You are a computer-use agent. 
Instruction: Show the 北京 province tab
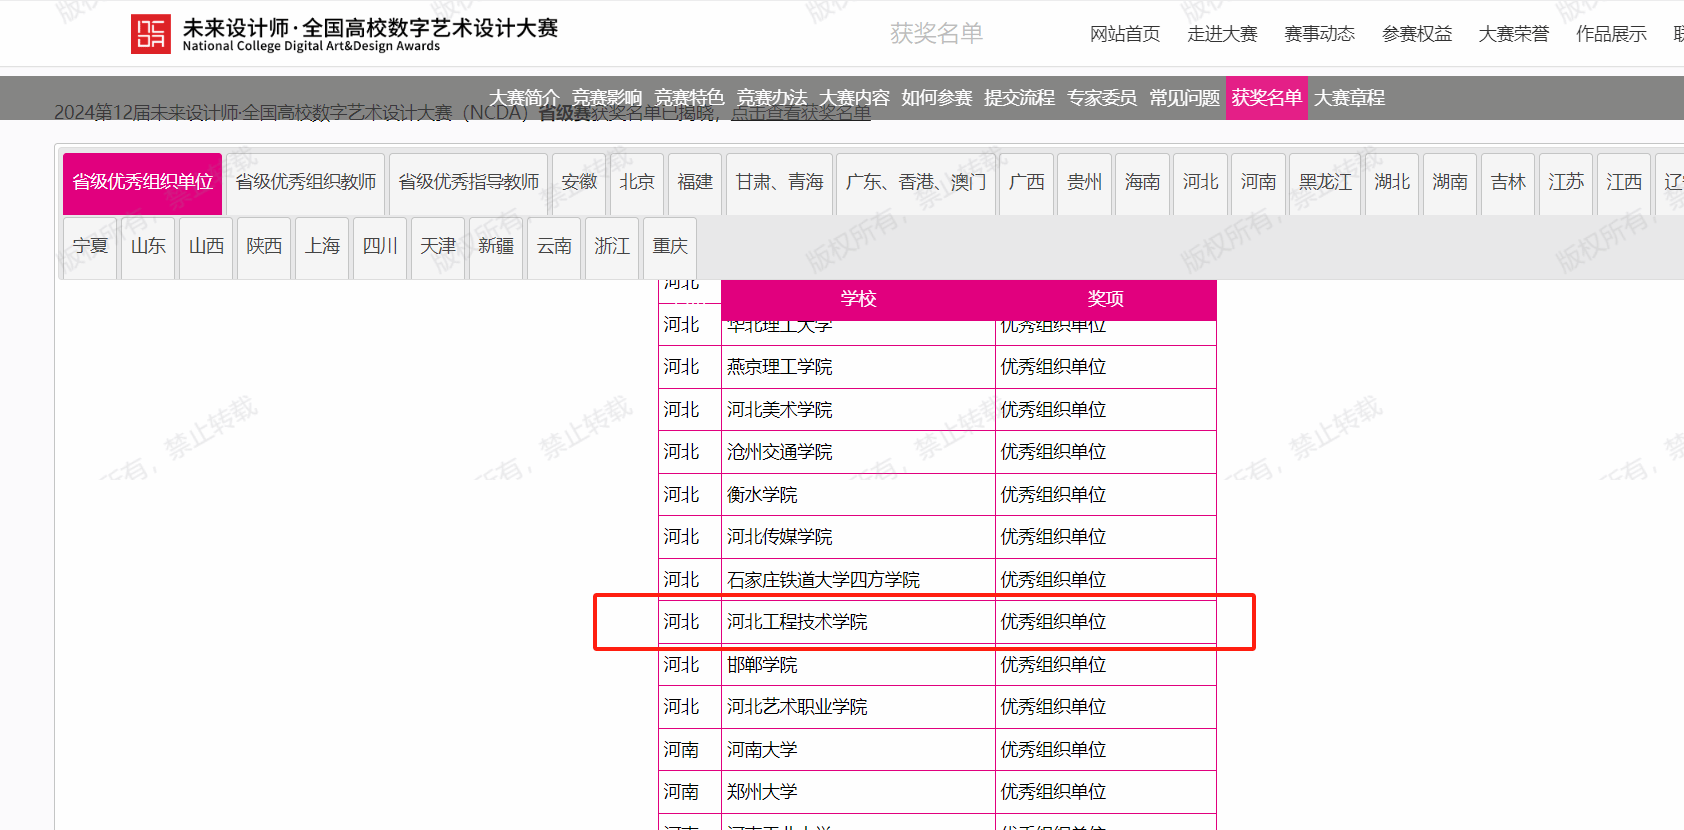point(636,182)
